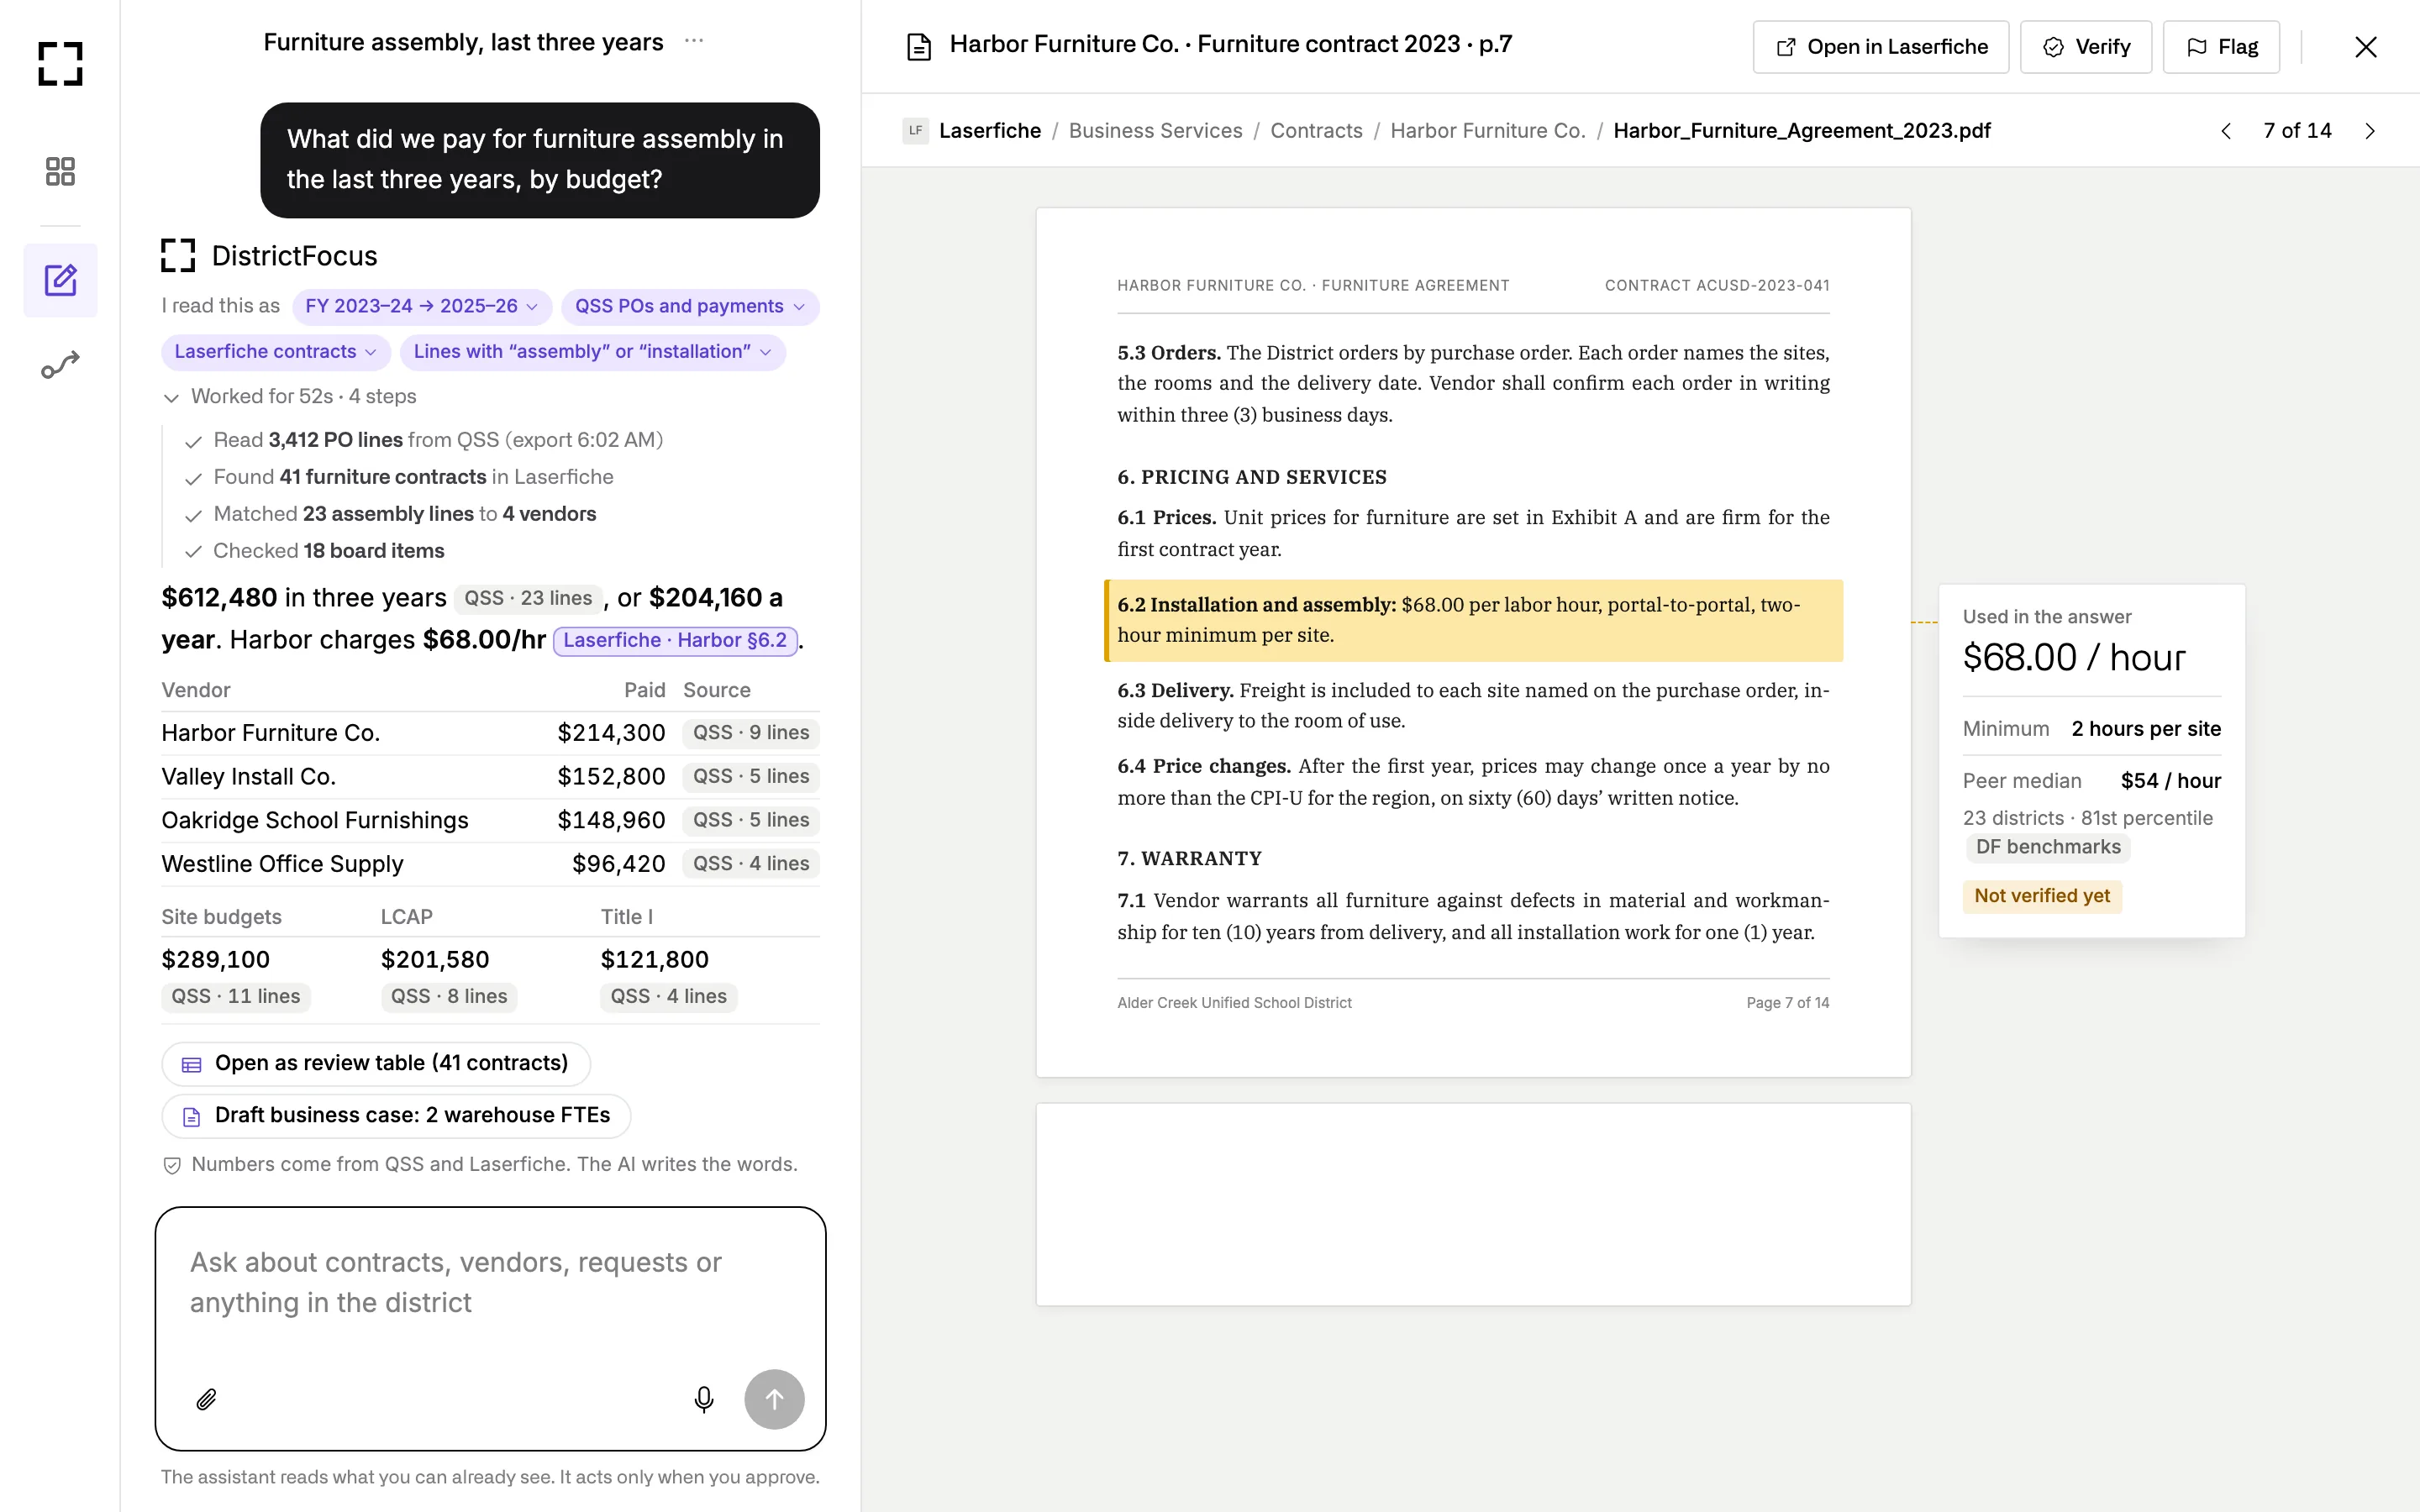Open the FY 2023–24 → 2025–26 dropdown

click(421, 306)
